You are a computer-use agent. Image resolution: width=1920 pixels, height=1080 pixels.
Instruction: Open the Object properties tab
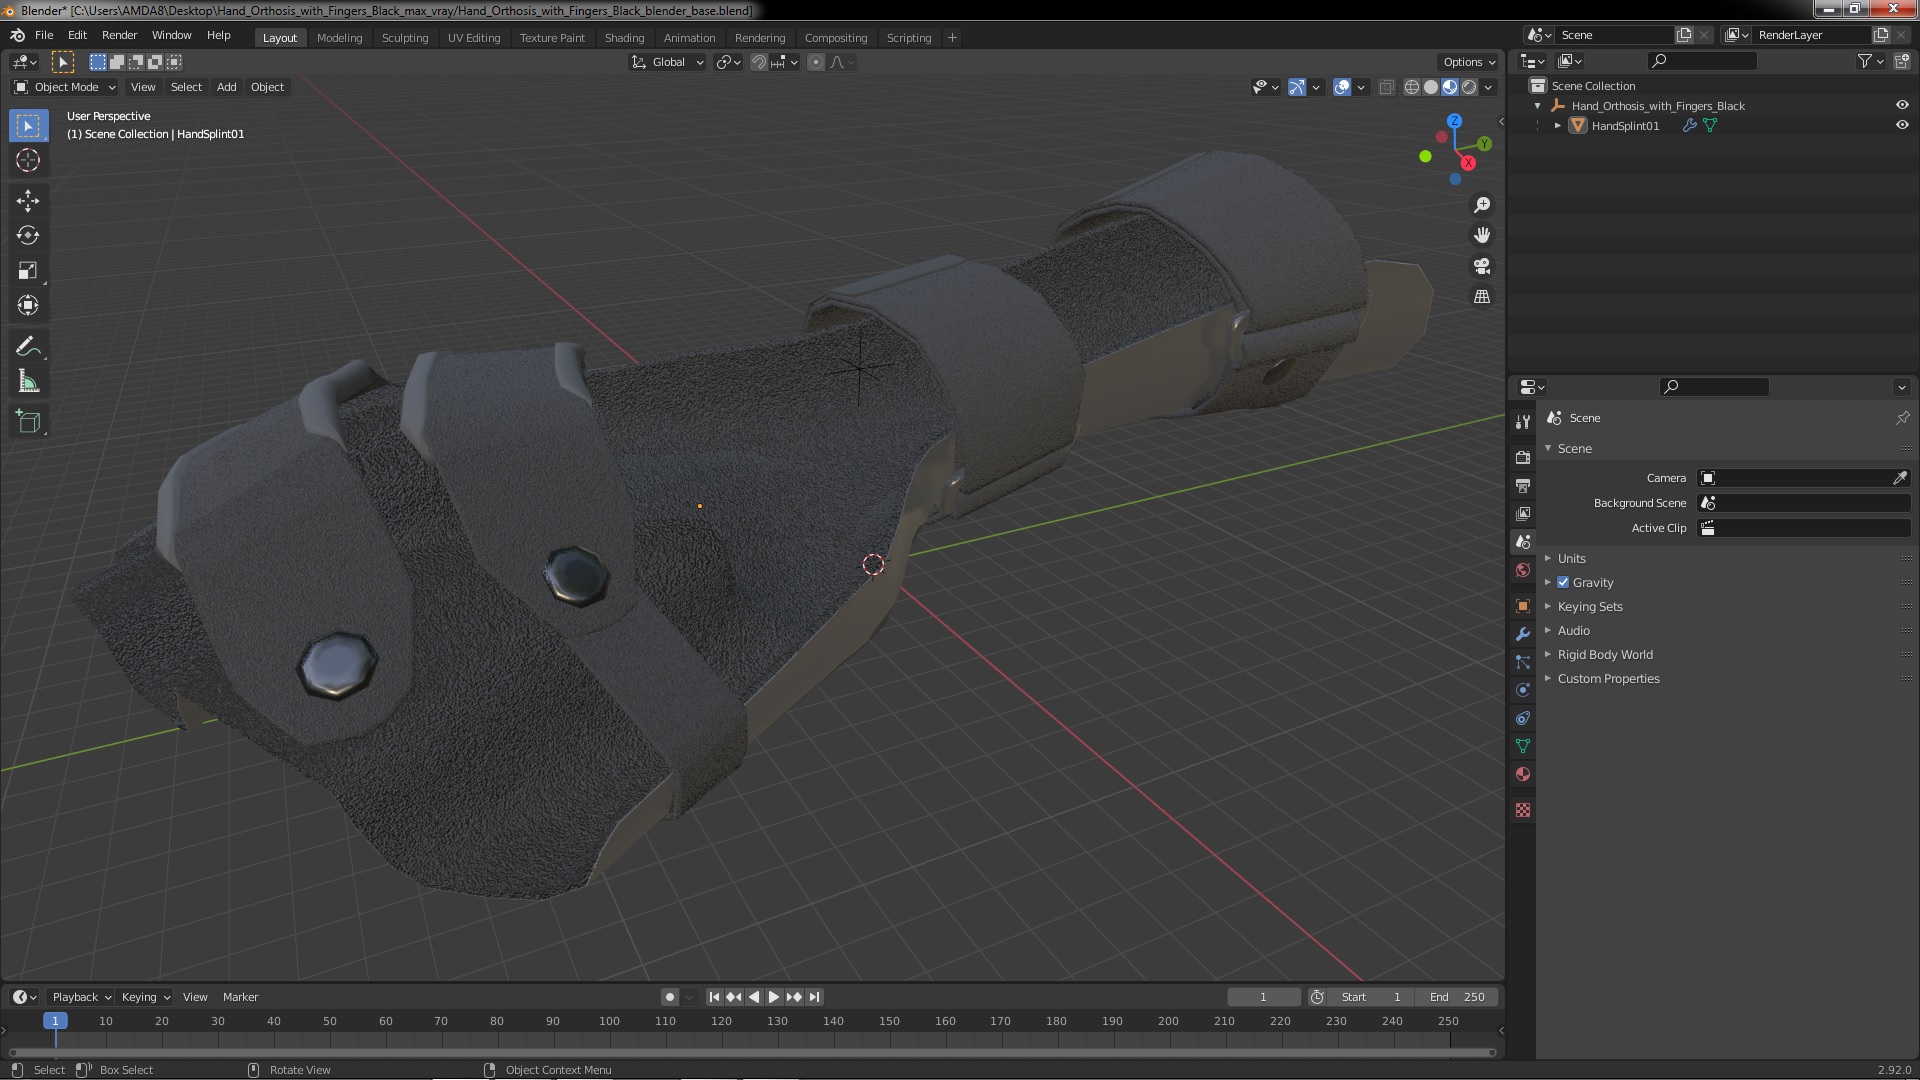pos(1523,606)
